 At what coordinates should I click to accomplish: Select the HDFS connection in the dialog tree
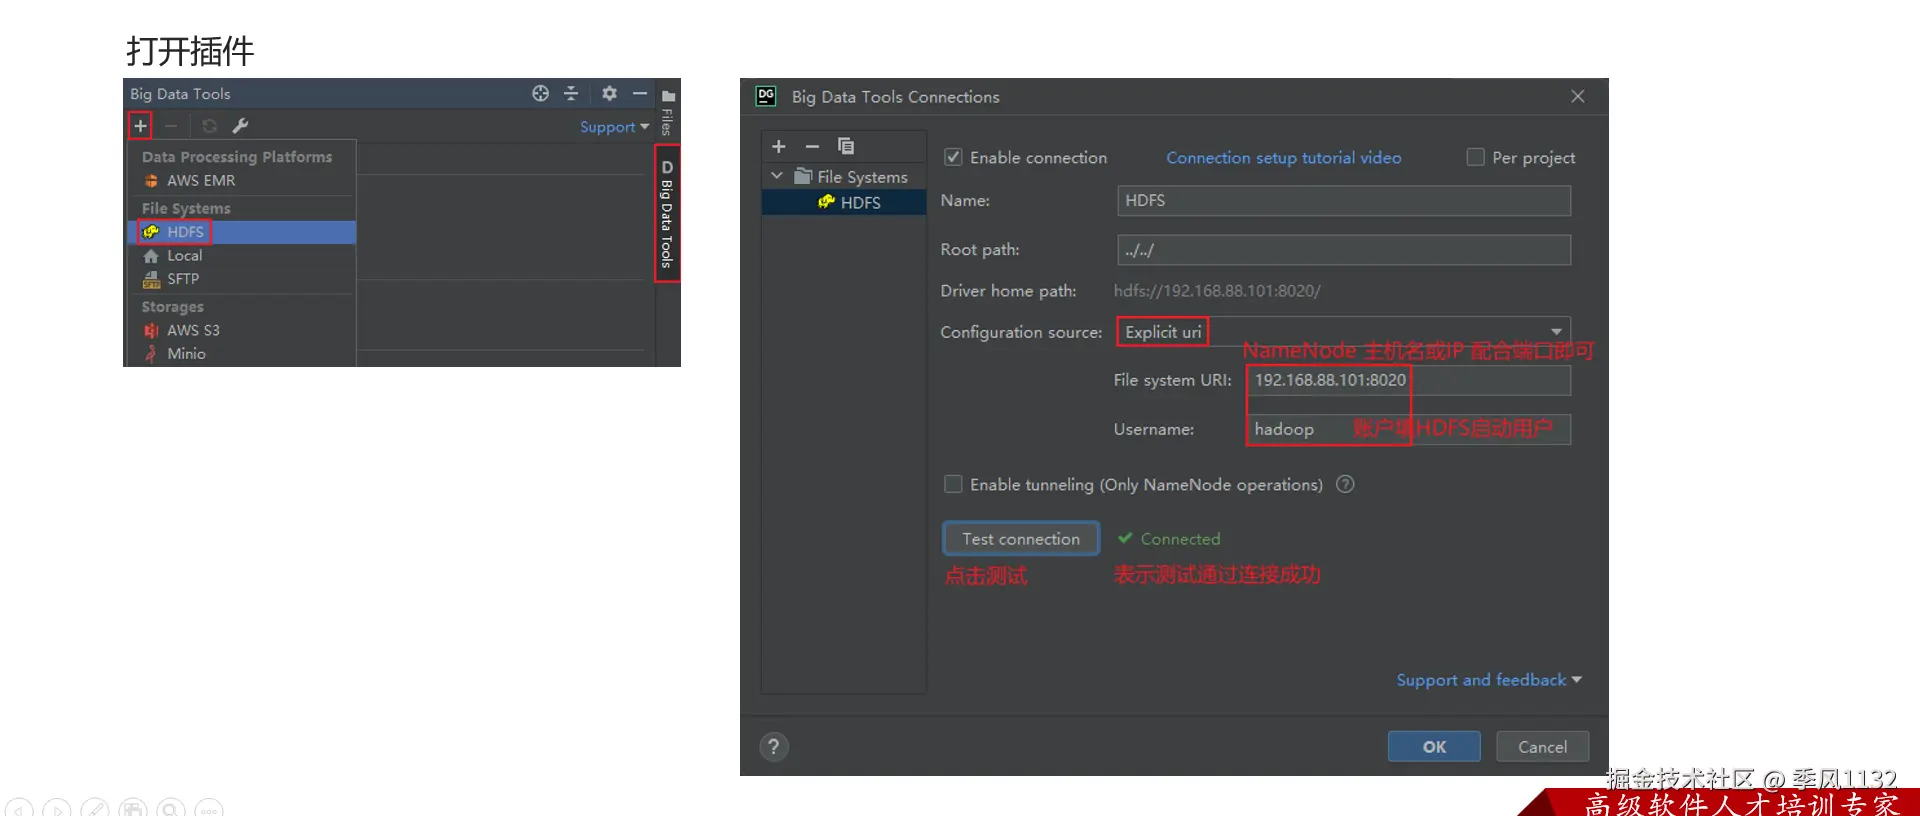pos(844,203)
